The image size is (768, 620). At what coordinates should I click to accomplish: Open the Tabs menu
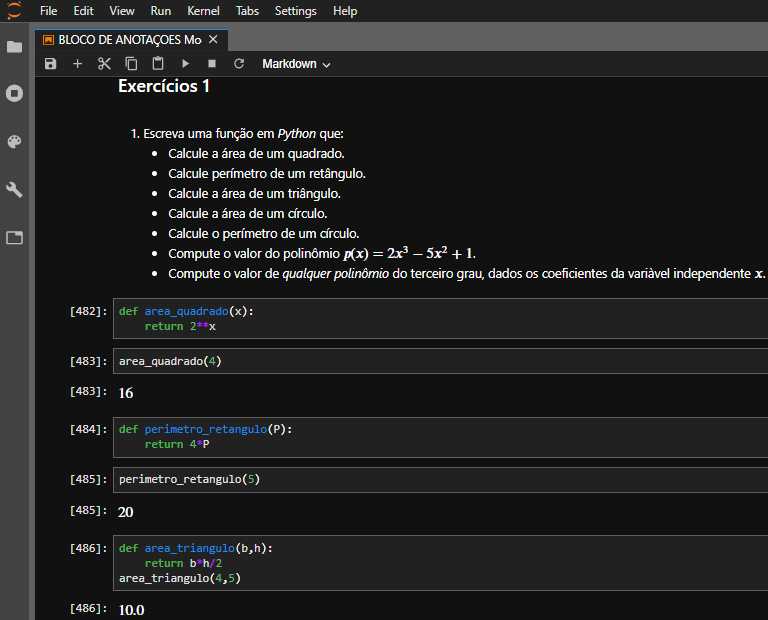[x=247, y=11]
